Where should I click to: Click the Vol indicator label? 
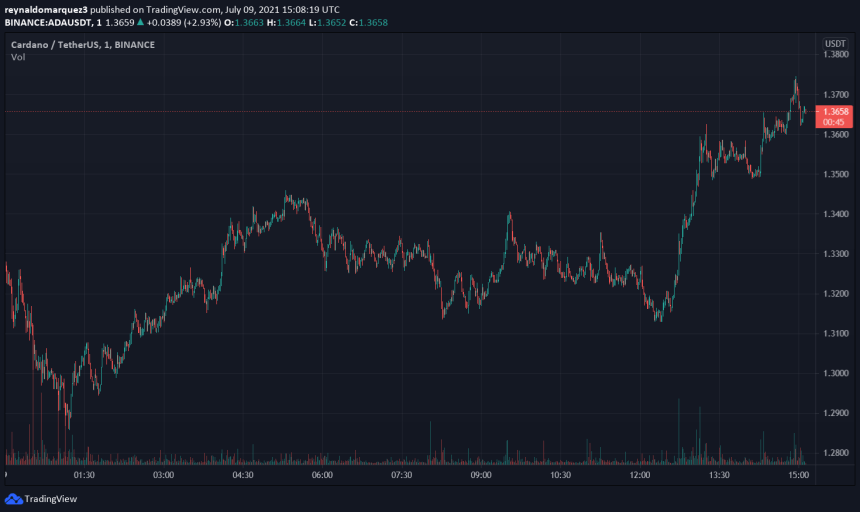coord(18,57)
